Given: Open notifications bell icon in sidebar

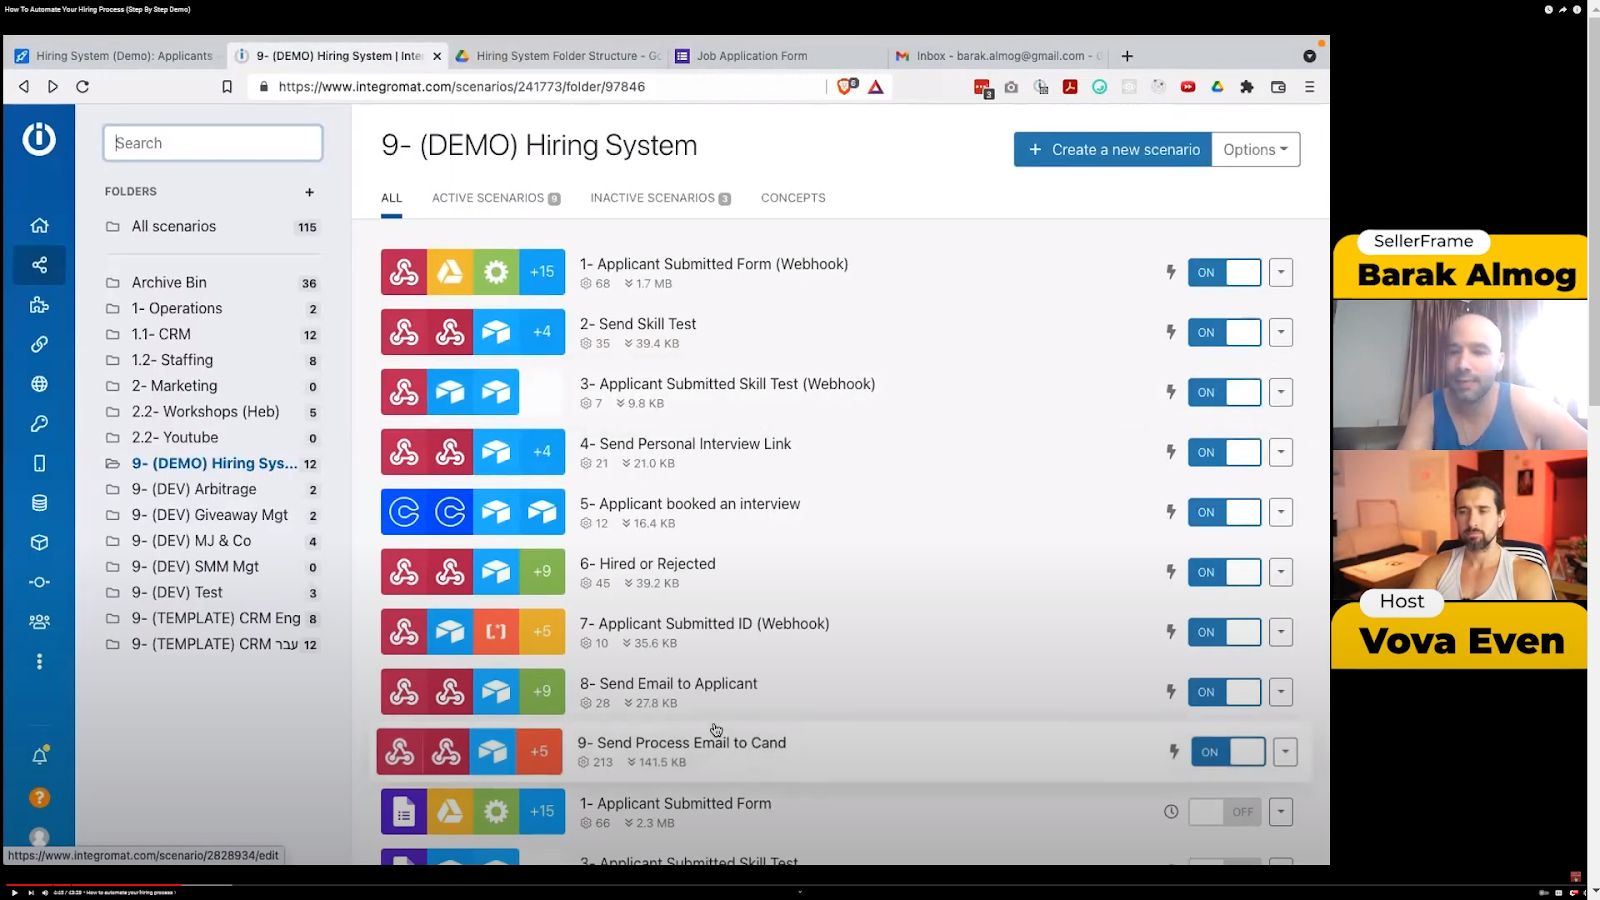Looking at the screenshot, I should coord(39,756).
